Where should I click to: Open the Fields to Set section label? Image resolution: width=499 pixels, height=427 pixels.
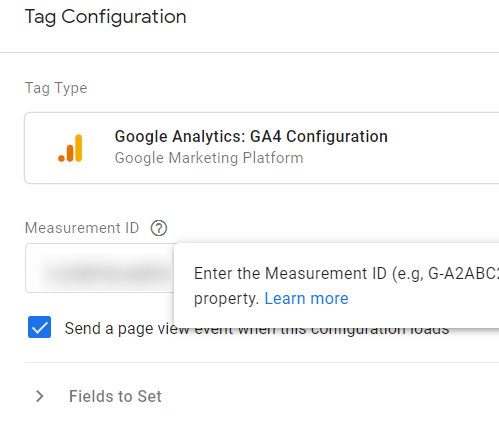point(115,396)
